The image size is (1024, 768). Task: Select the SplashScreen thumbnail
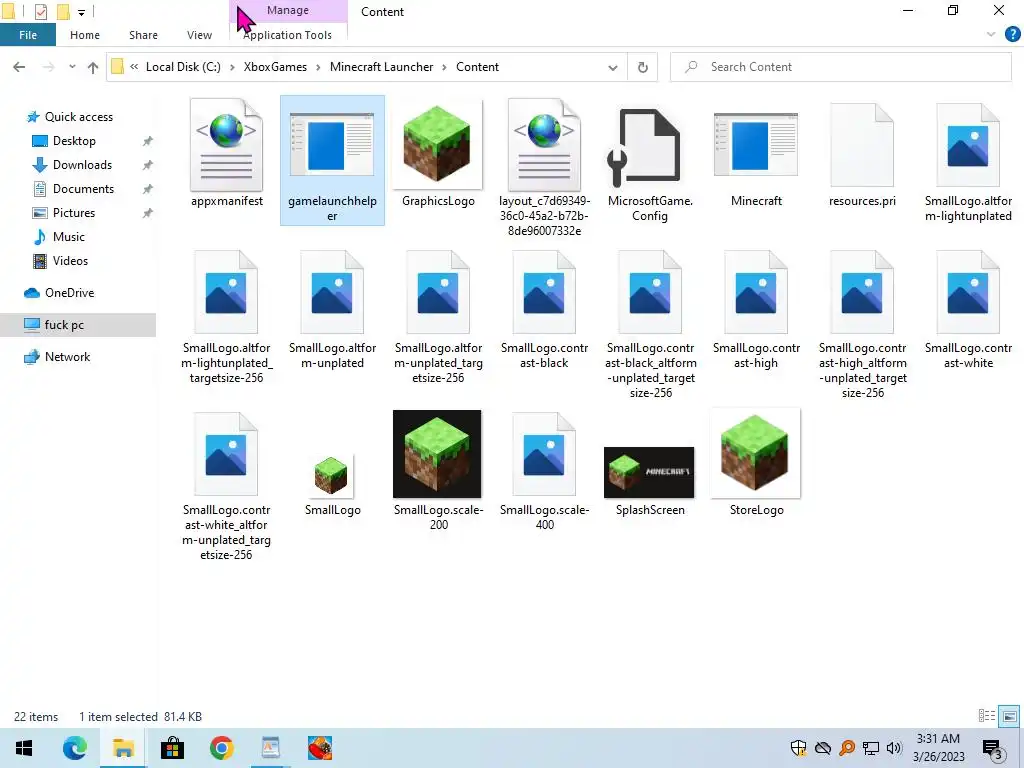click(650, 482)
